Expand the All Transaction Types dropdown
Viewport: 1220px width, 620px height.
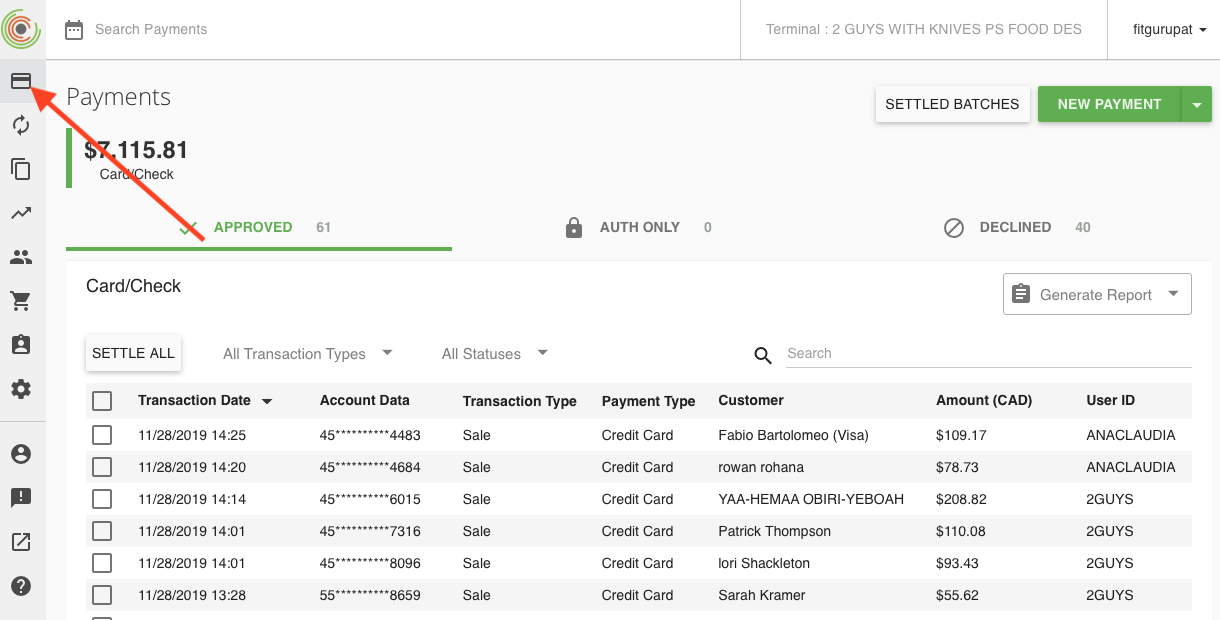click(x=308, y=354)
